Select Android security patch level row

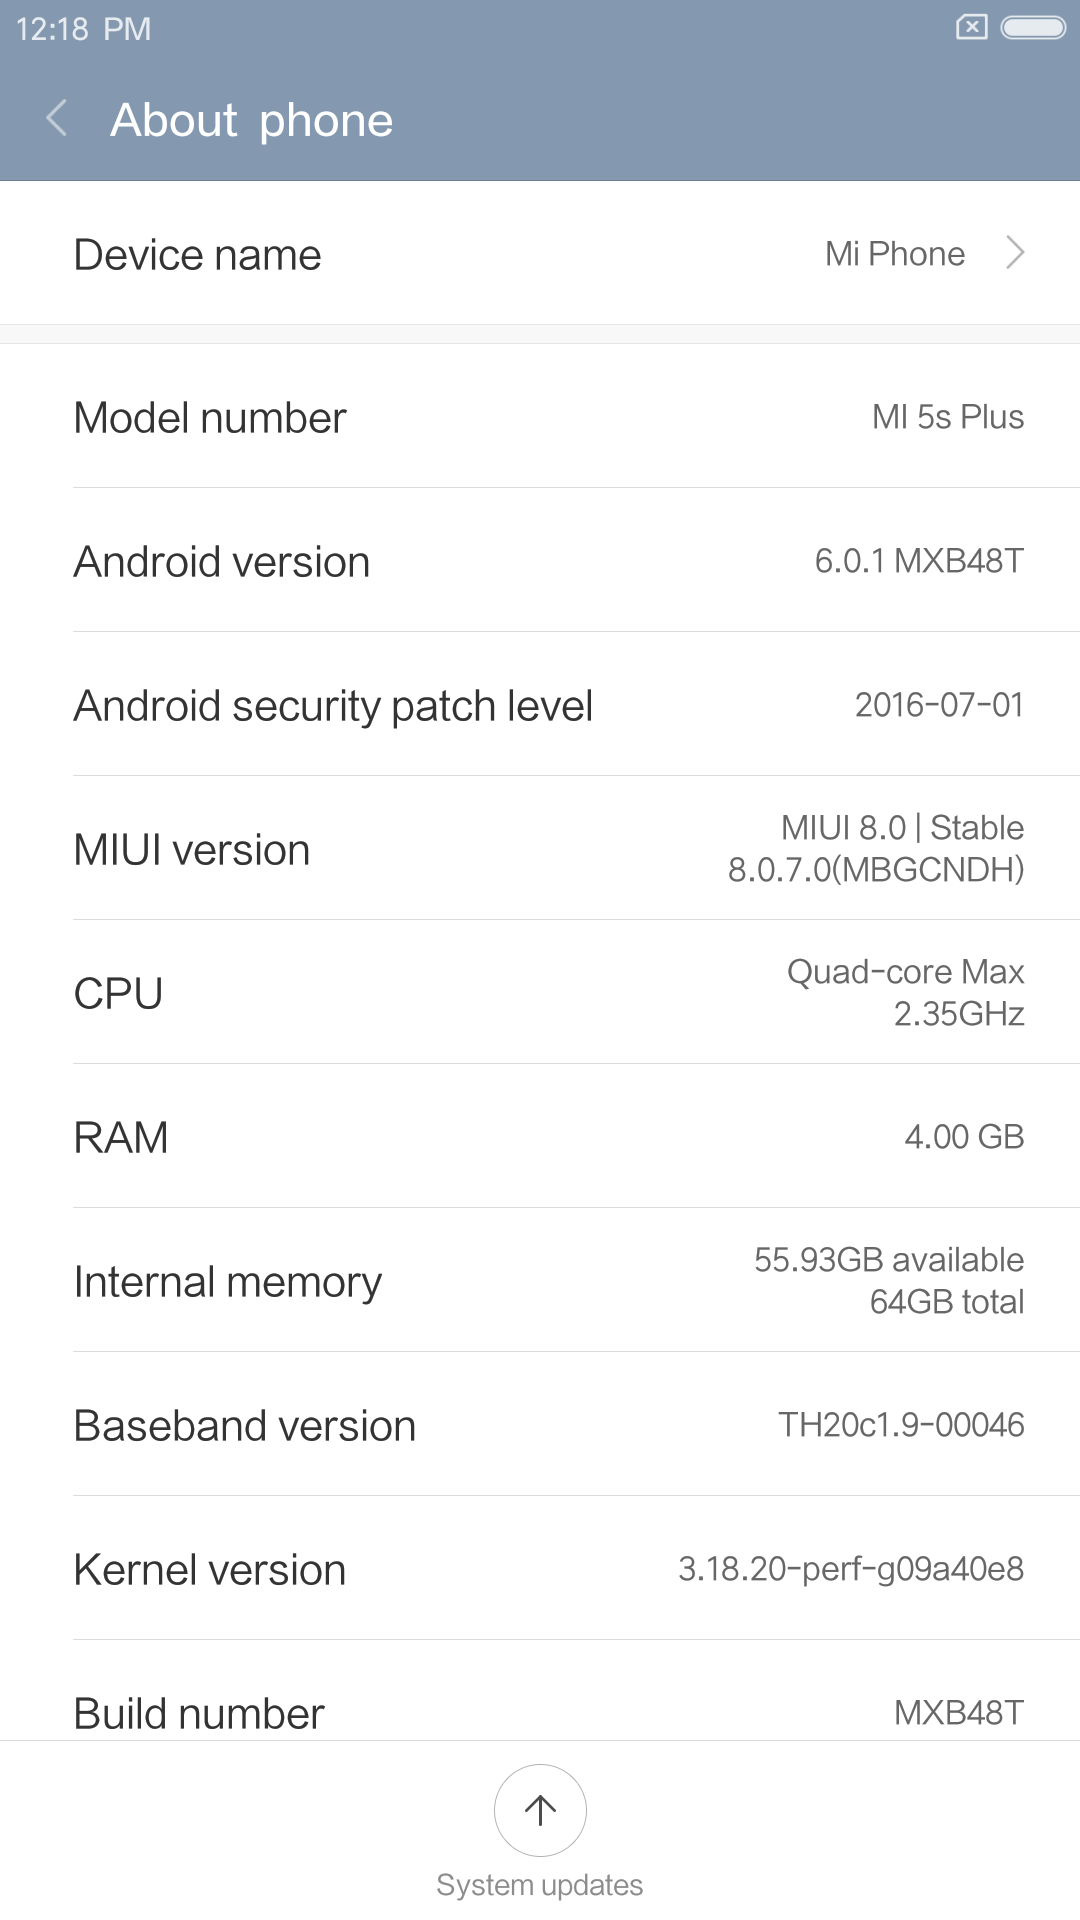click(540, 705)
